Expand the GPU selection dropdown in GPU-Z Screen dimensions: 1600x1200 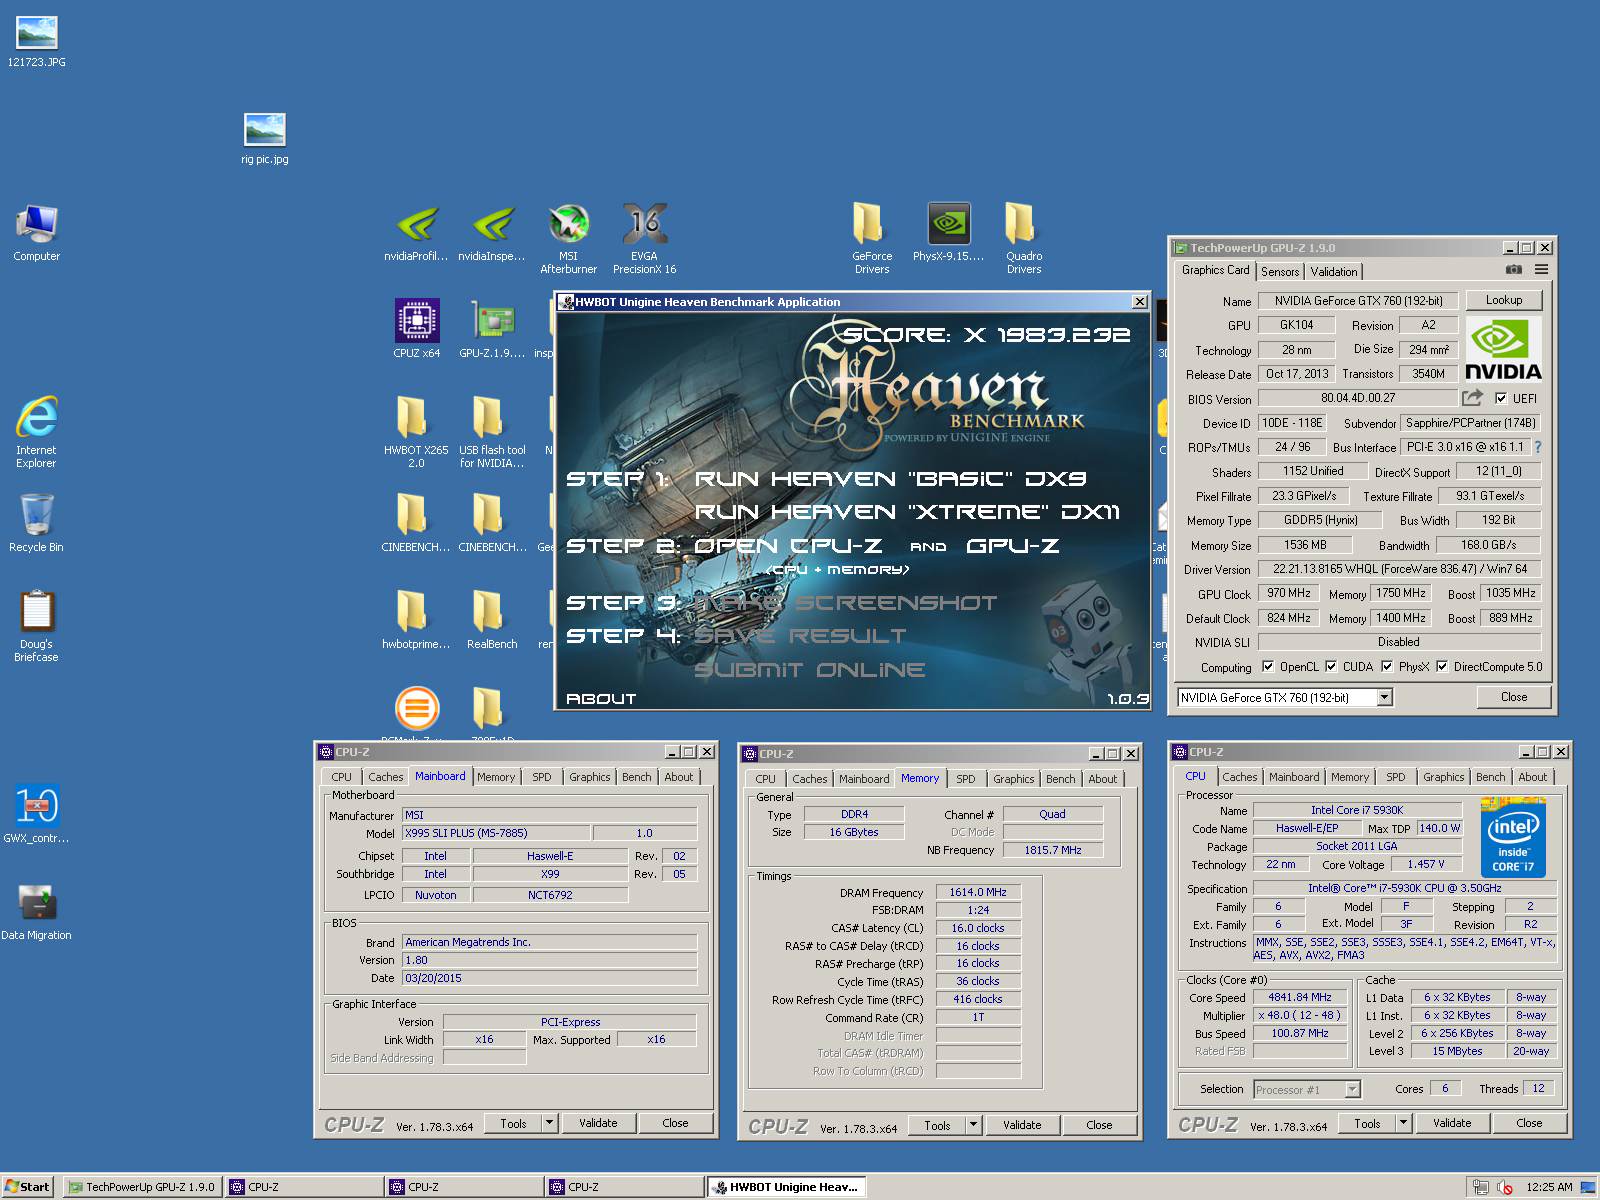1385,698
